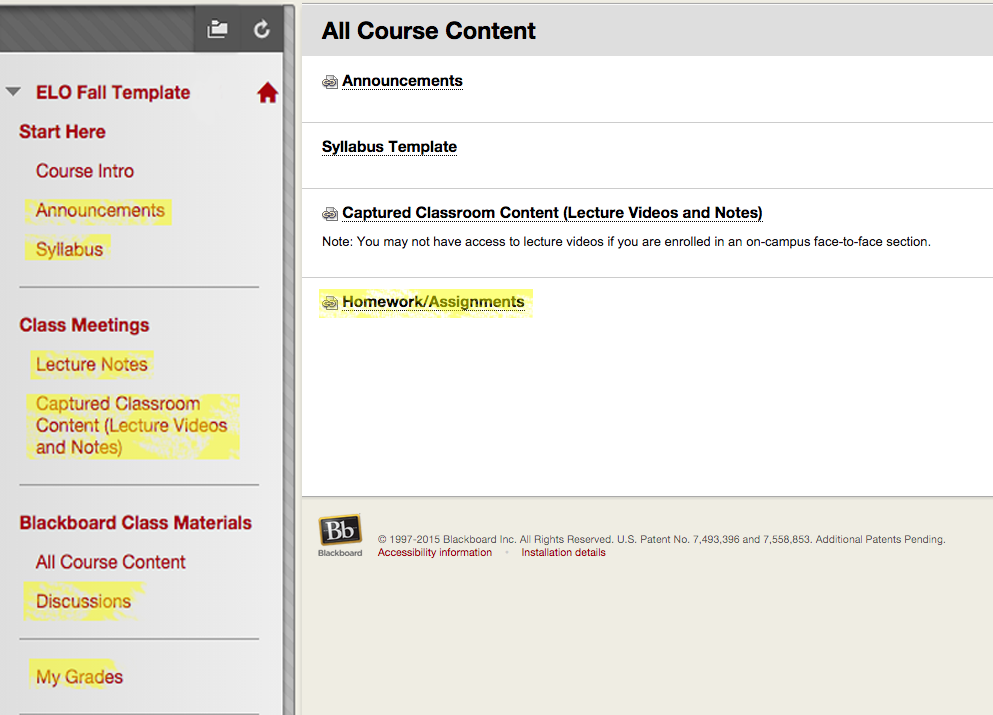
Task: Click the Class Meetings section heading
Action: point(84,326)
